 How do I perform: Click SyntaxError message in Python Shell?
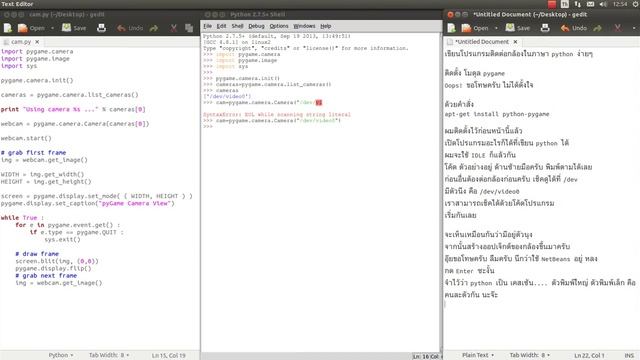click(x=277, y=115)
